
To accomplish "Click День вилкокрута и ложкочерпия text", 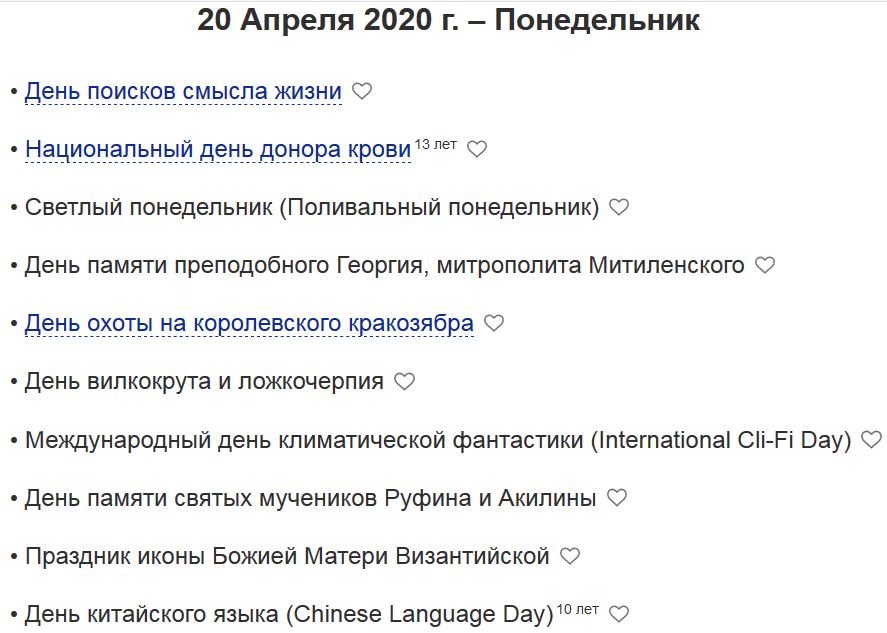I will [x=204, y=382].
